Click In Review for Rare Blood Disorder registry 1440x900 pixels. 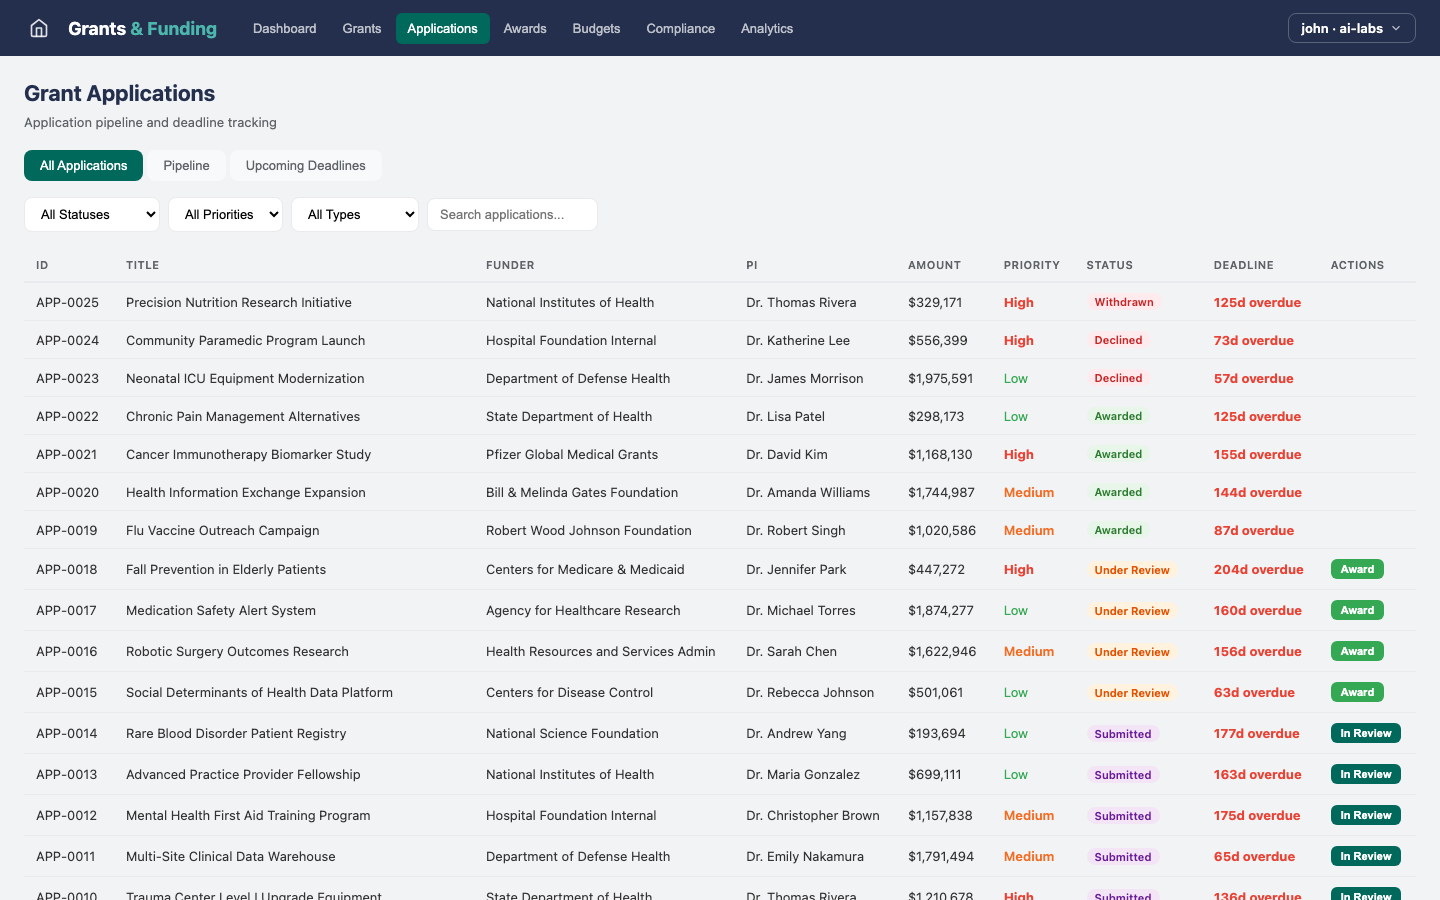pyautogui.click(x=1365, y=733)
